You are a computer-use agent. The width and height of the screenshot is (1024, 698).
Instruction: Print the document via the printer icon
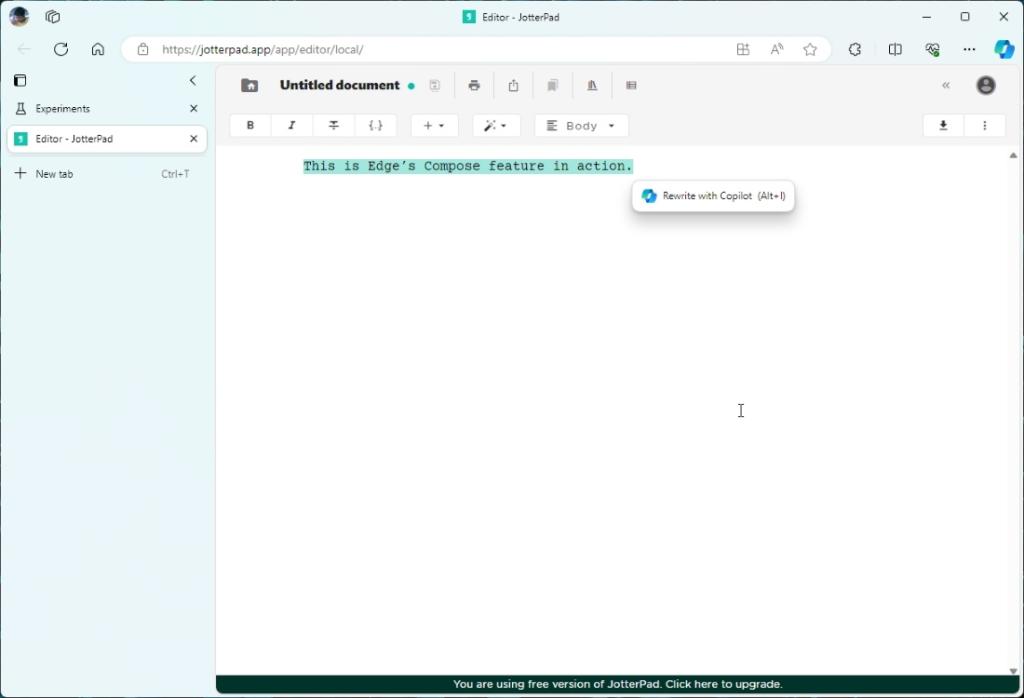pyautogui.click(x=474, y=85)
